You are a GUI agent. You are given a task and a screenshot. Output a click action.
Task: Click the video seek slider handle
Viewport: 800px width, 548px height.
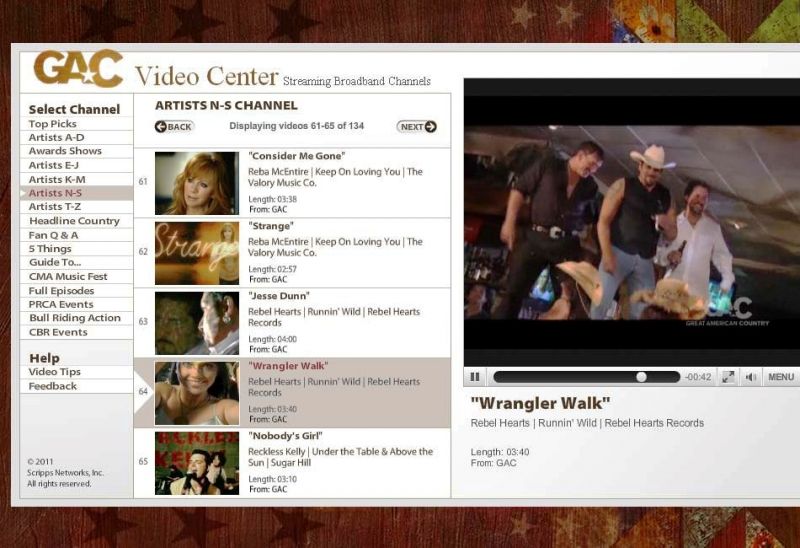(642, 377)
